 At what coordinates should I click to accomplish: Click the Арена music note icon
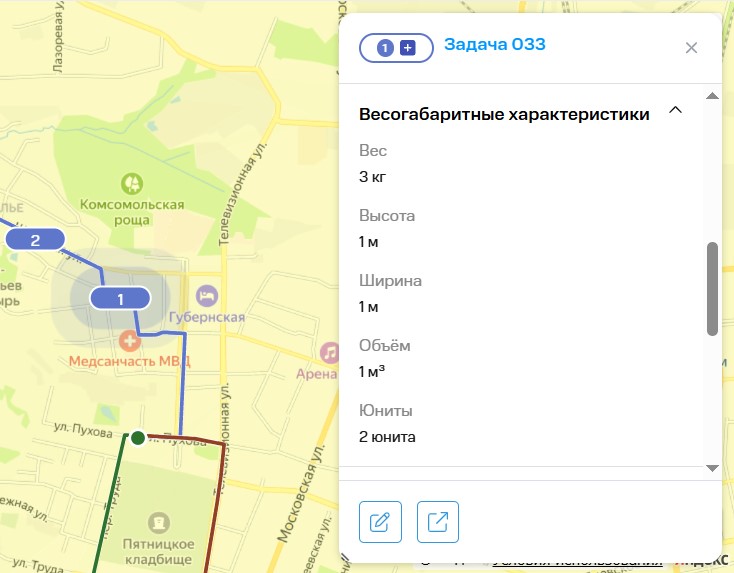pyautogui.click(x=329, y=353)
